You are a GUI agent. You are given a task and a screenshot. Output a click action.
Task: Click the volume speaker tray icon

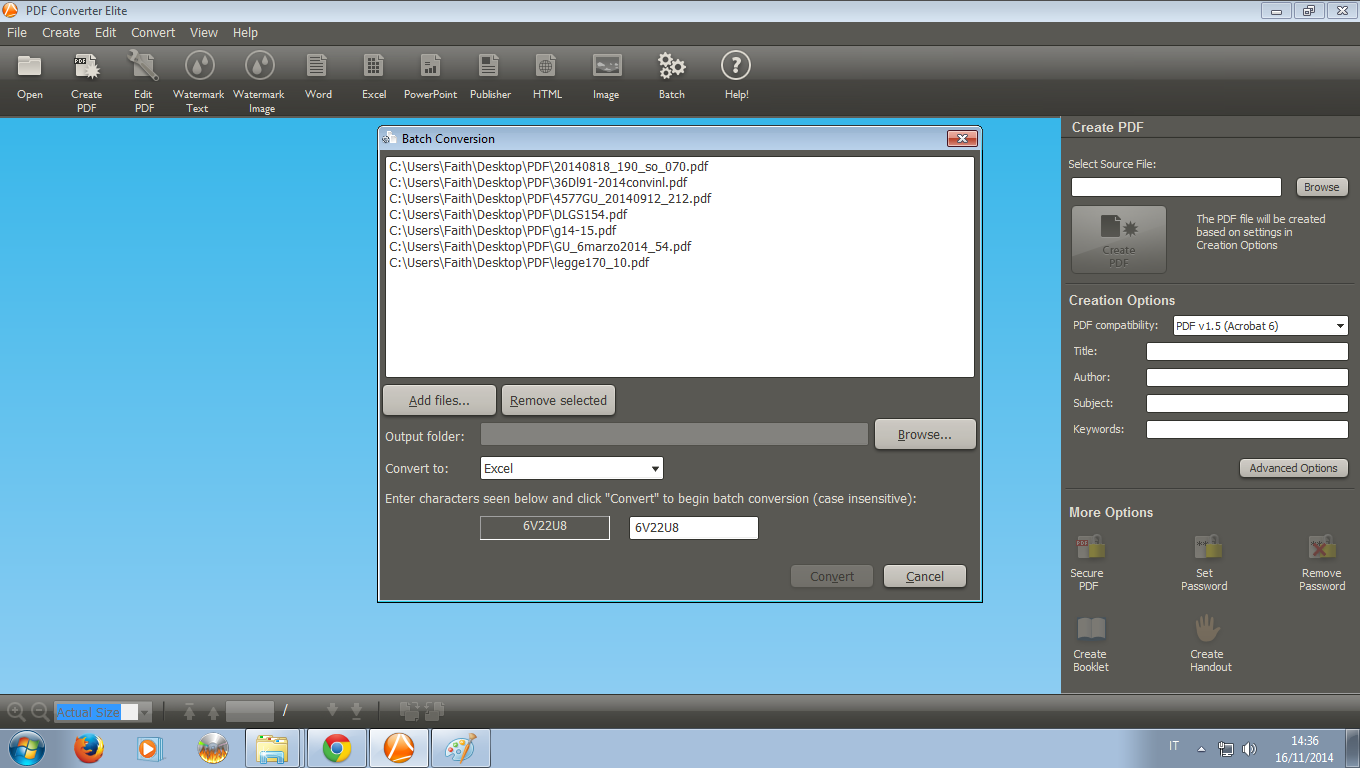[1249, 748]
